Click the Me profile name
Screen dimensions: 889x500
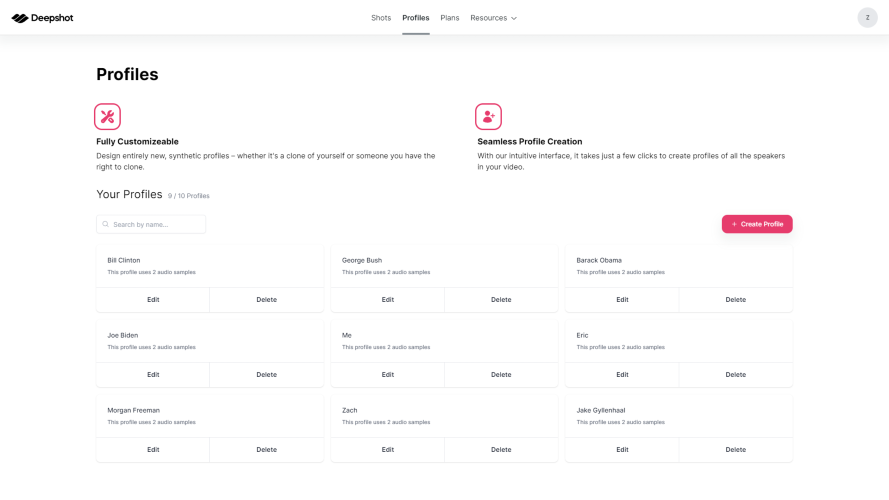coord(346,335)
